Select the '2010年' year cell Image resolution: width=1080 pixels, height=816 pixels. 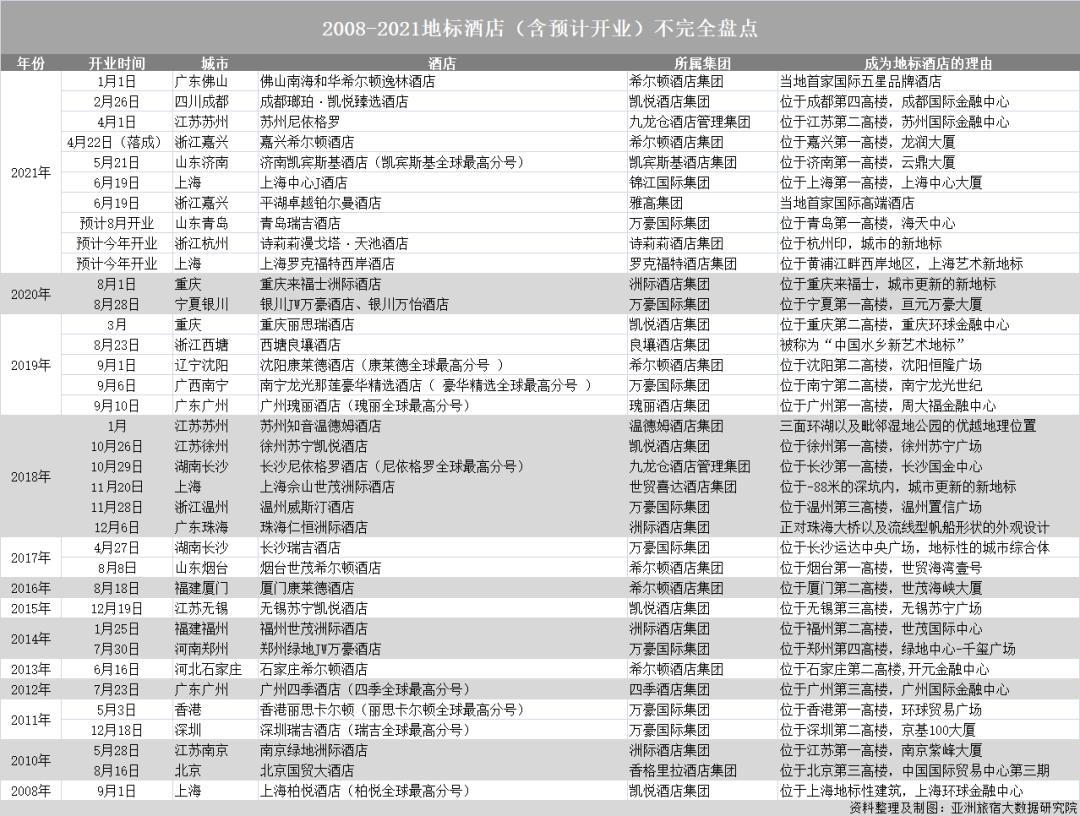(31, 760)
